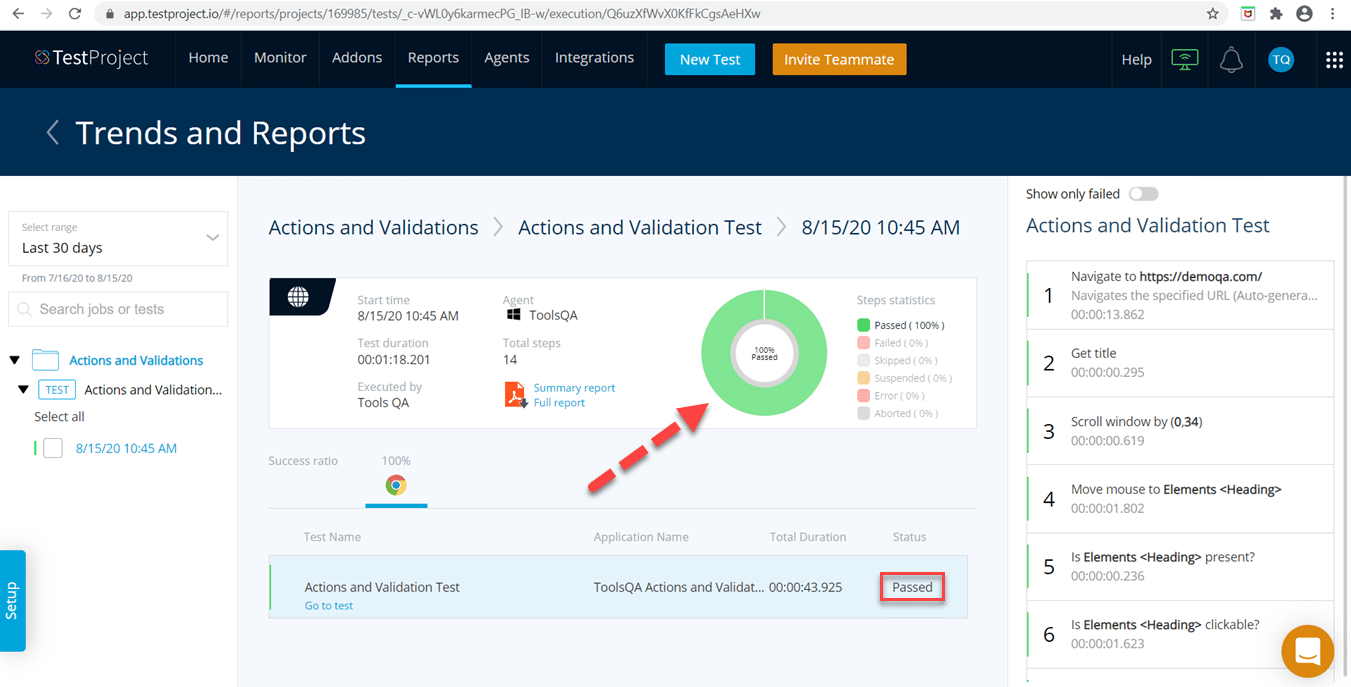Enable the Show only failed toggle
The image size is (1351, 687).
[1143, 193]
